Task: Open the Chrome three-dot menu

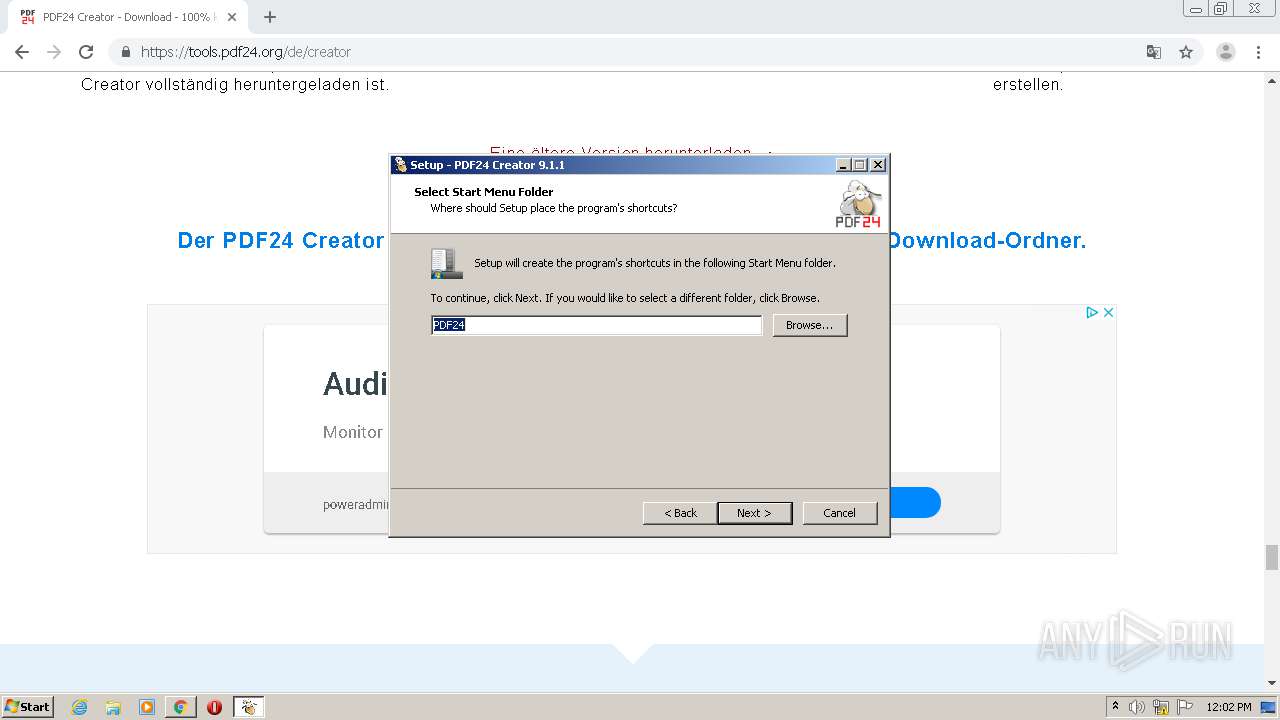Action: tap(1258, 52)
